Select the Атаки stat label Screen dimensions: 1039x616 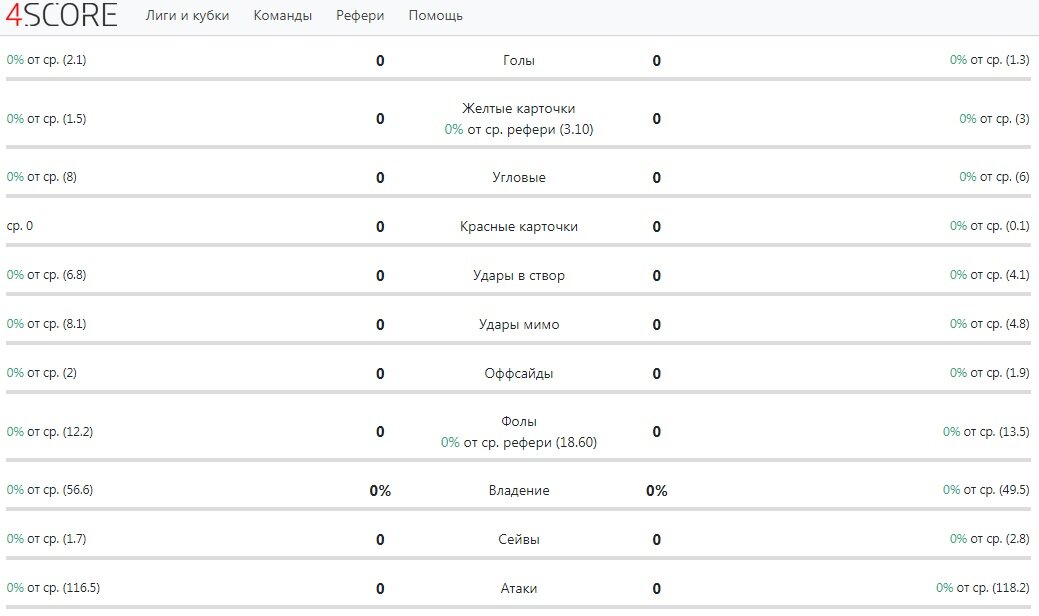click(x=519, y=588)
